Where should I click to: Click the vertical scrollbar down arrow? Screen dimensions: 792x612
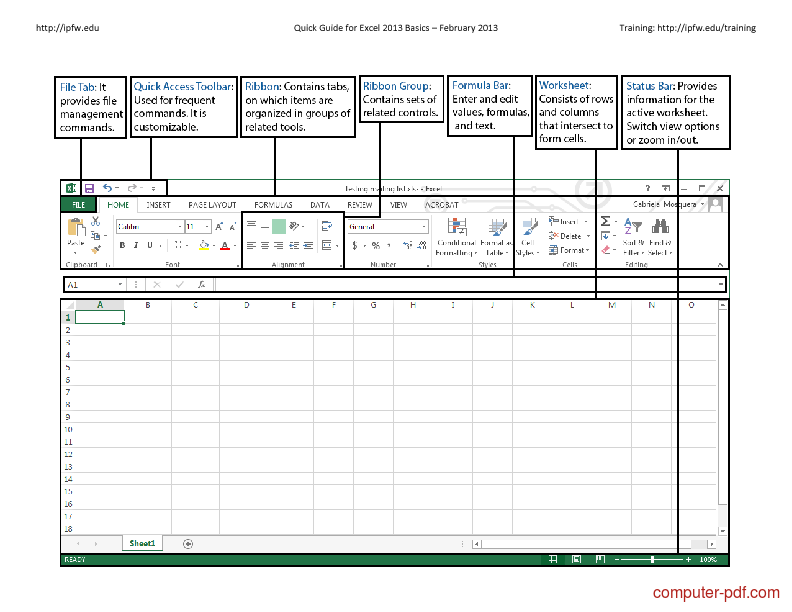coord(723,531)
